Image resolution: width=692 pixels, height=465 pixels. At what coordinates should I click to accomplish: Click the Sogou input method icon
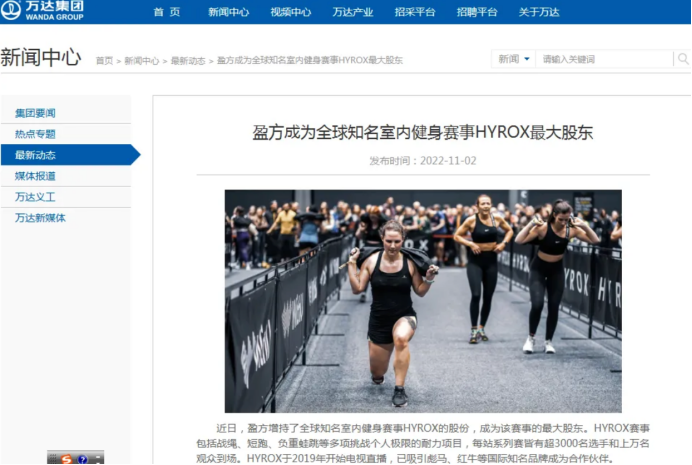[x=66, y=459]
